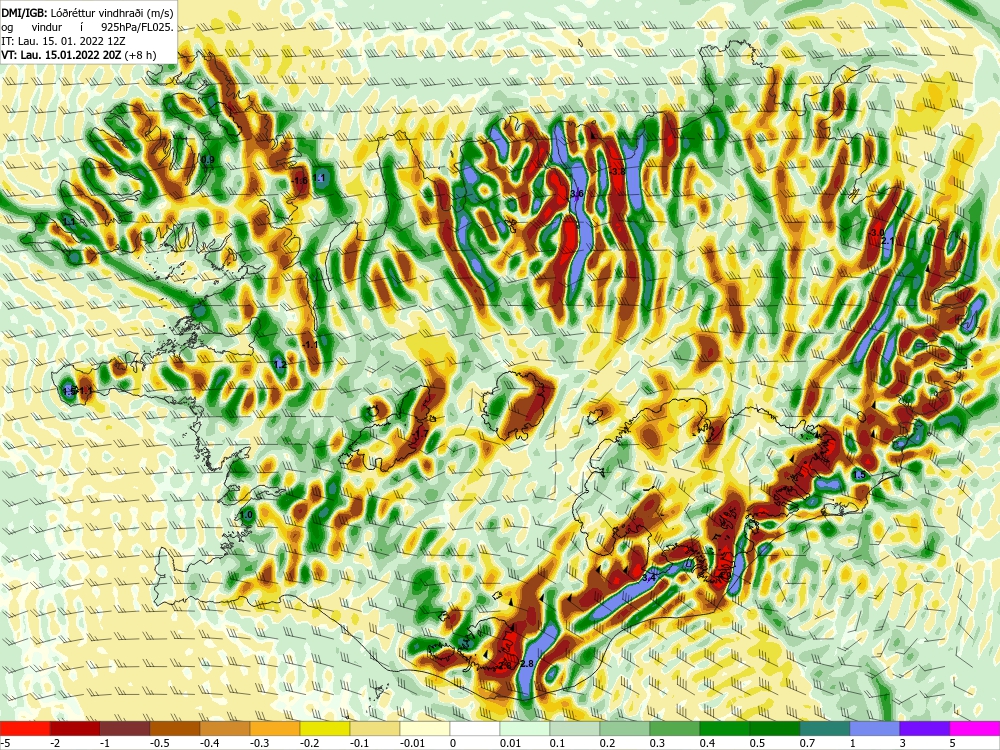The width and height of the screenshot is (1000, 750).
Task: Pick the medium green swatch between 0.3 and 0.4
Action: point(675,728)
